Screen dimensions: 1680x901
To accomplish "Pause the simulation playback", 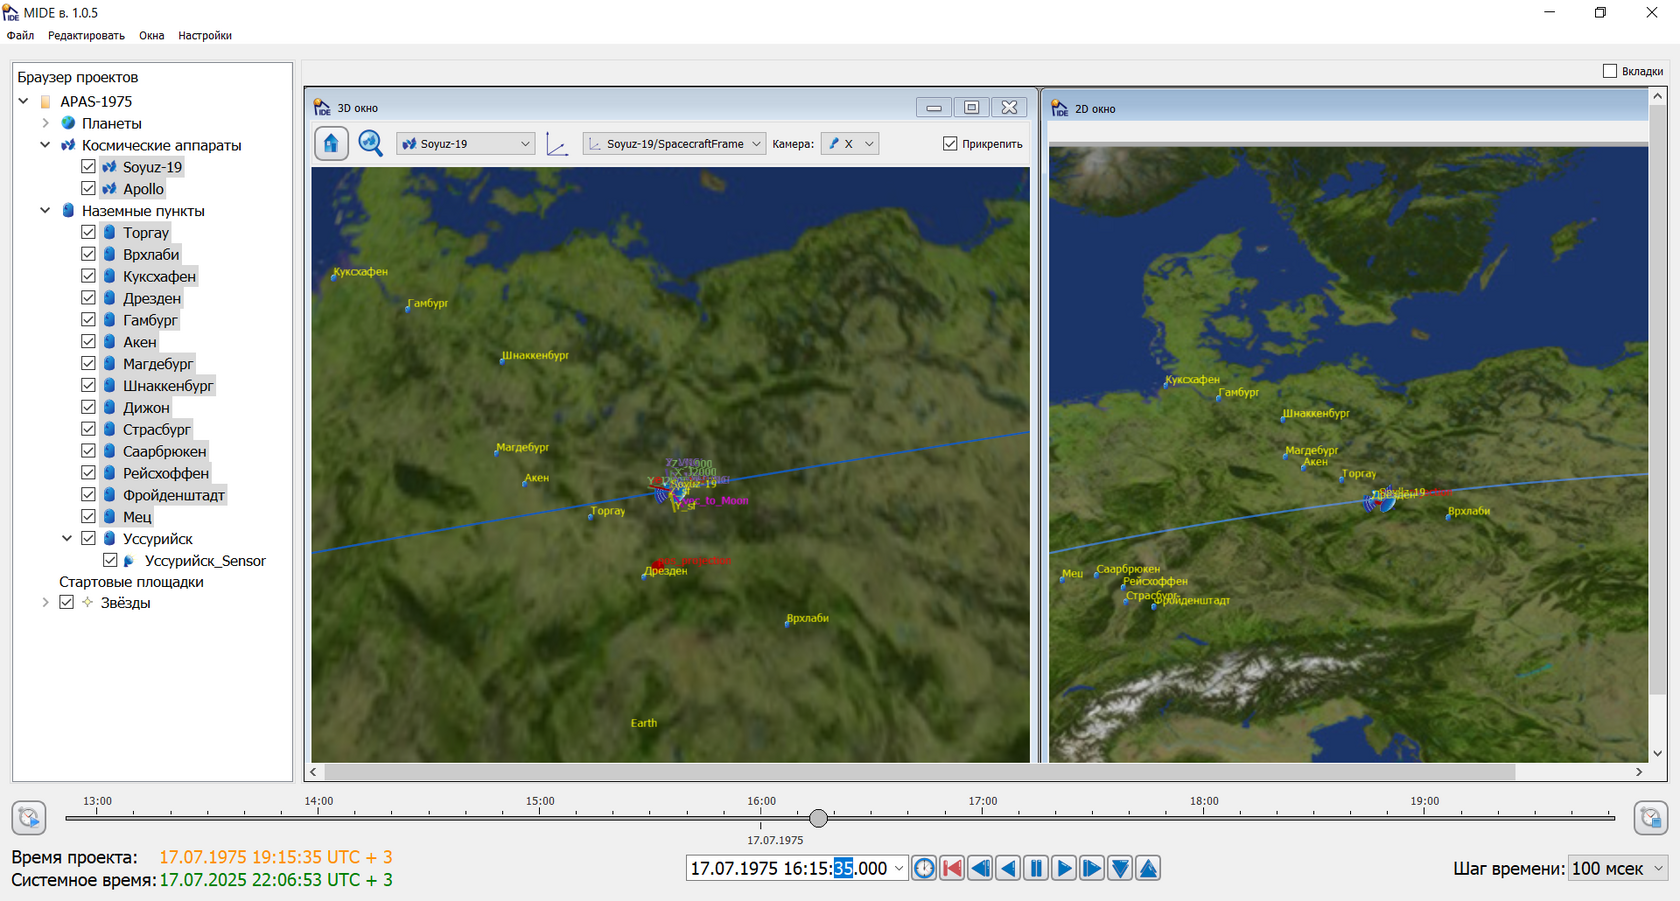I will pyautogui.click(x=1036, y=868).
